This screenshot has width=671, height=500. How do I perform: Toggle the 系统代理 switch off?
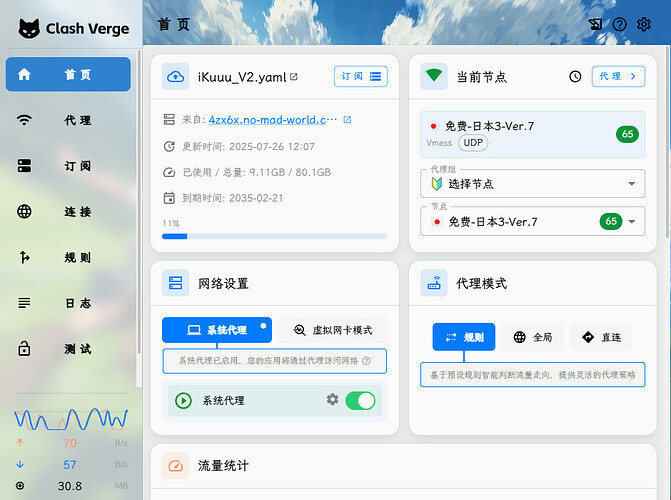coord(360,401)
